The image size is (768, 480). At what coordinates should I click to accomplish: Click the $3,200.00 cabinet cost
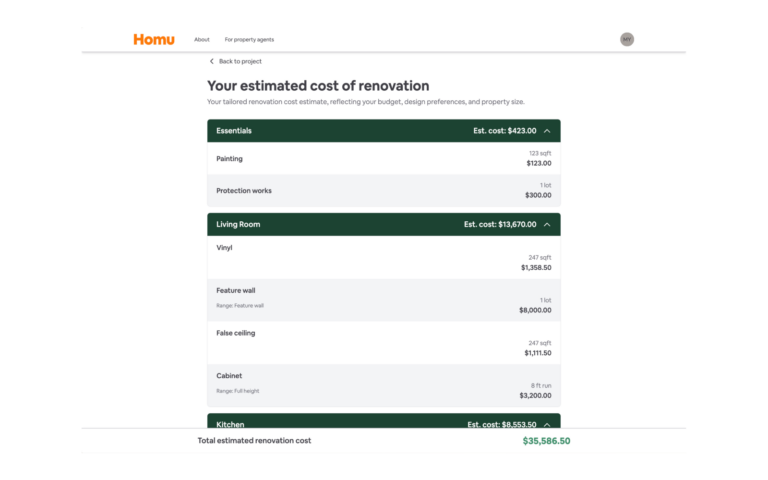(x=535, y=395)
